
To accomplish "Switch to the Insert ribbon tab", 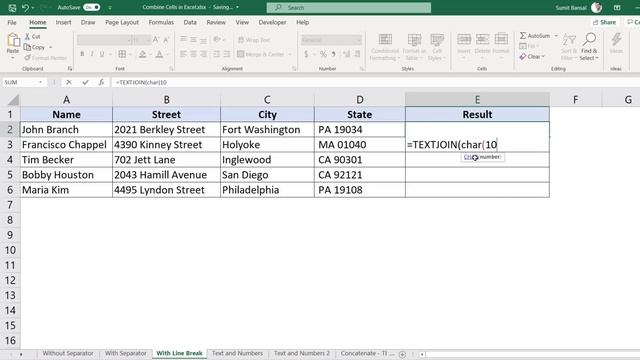I will pos(63,22).
